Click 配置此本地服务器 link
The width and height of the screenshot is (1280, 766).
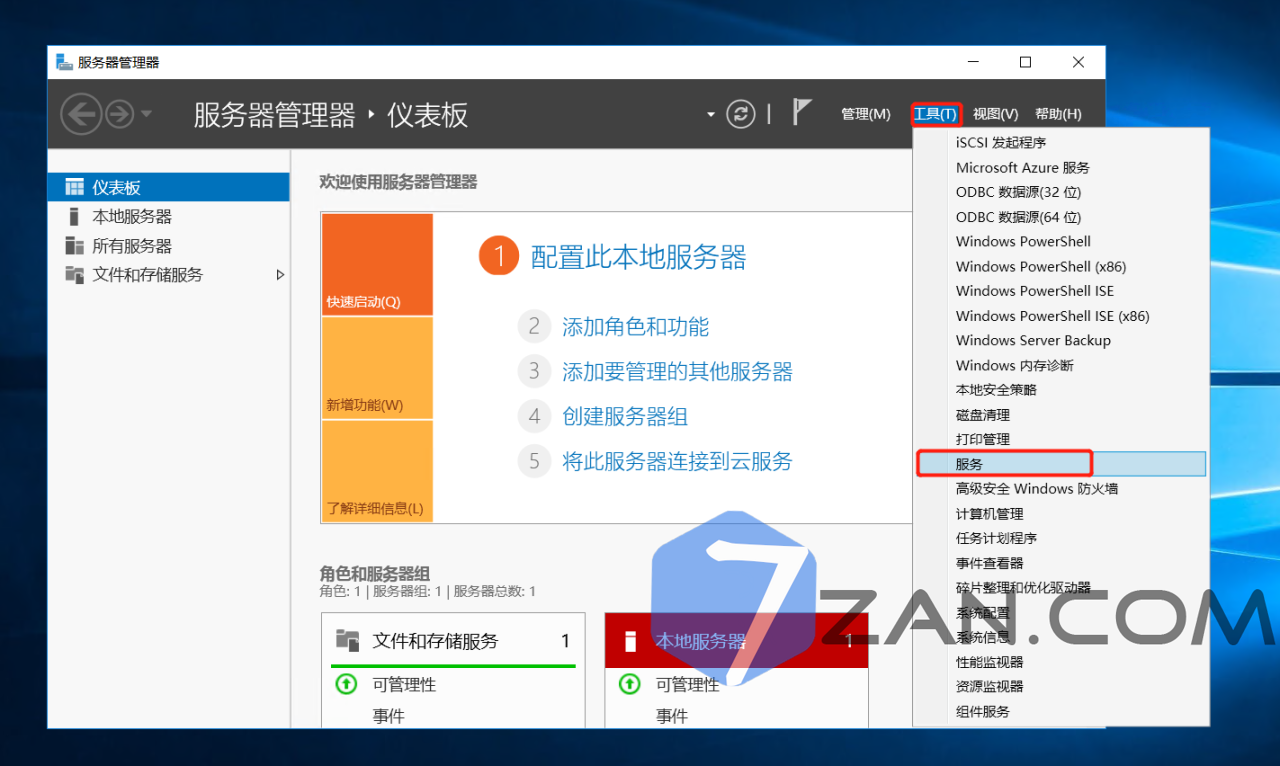pyautogui.click(x=638, y=257)
